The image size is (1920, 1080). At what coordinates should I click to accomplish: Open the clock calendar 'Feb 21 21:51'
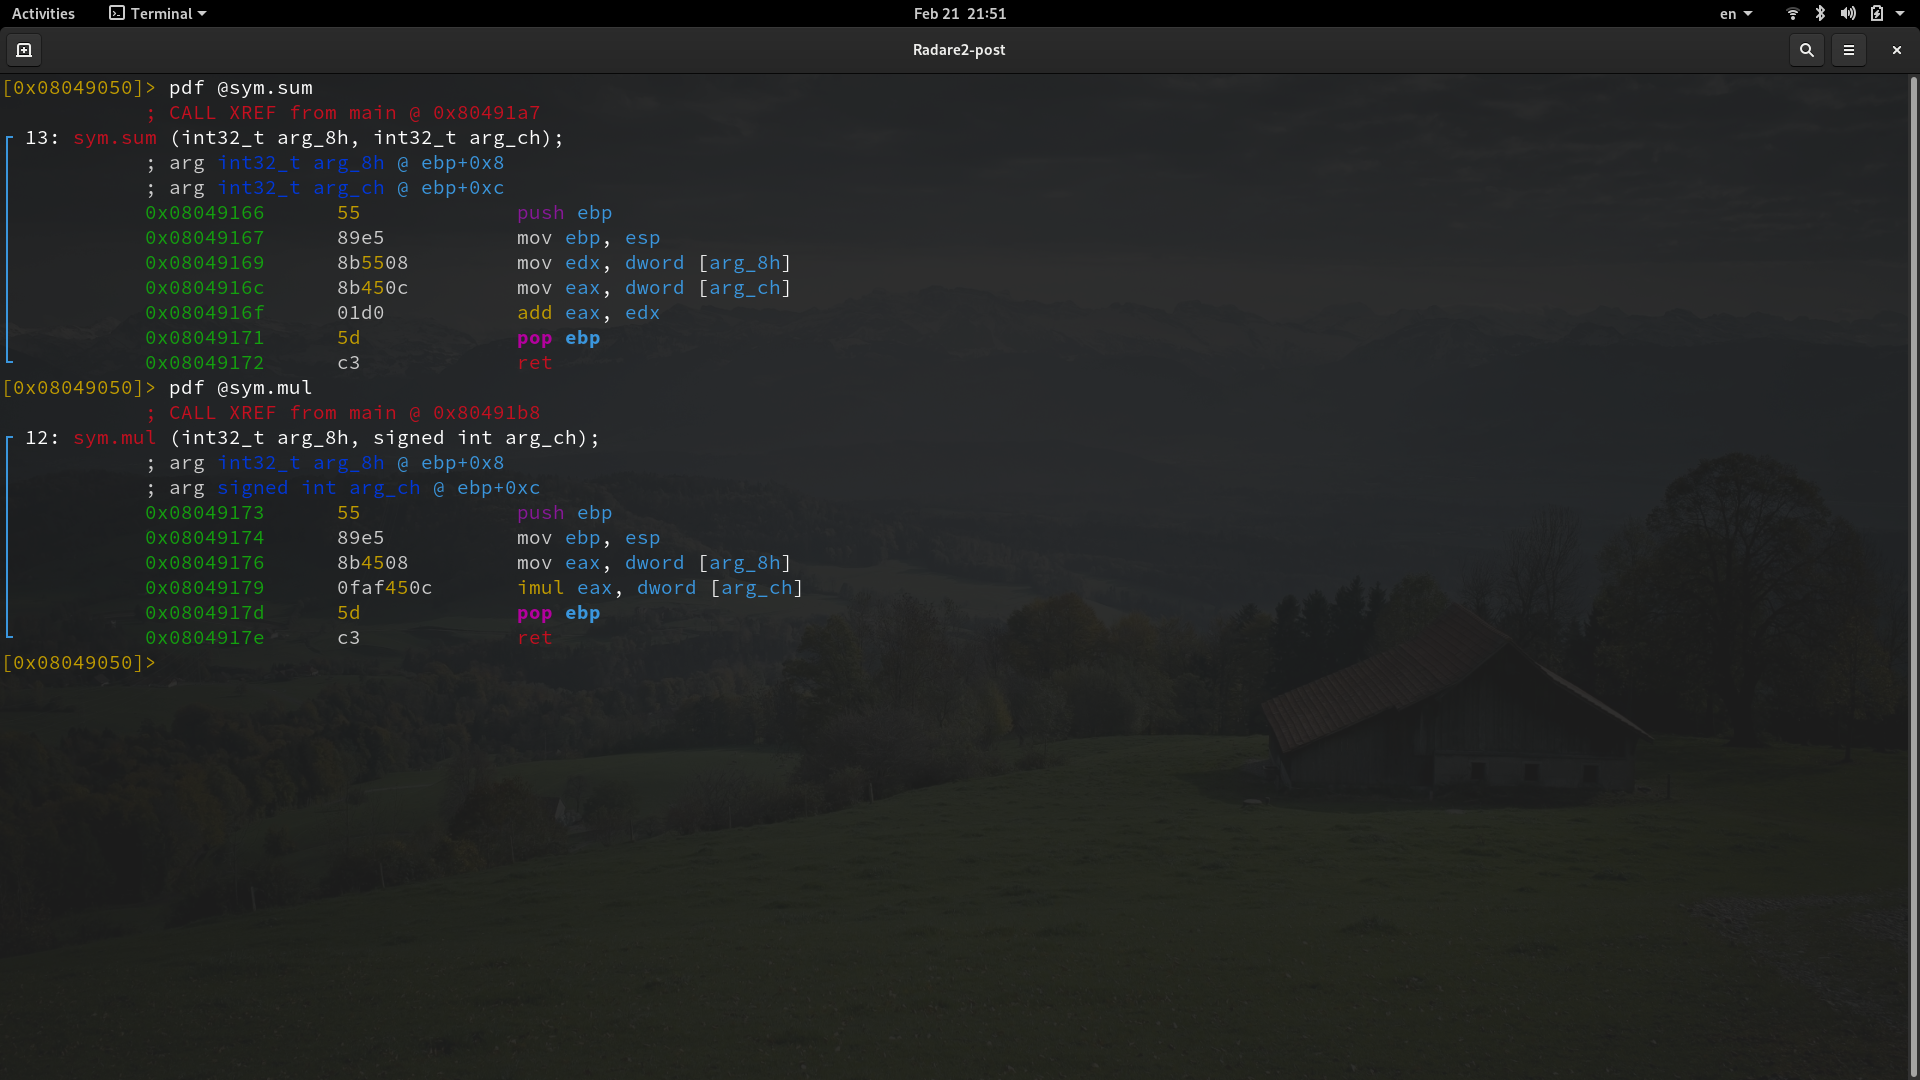click(959, 14)
